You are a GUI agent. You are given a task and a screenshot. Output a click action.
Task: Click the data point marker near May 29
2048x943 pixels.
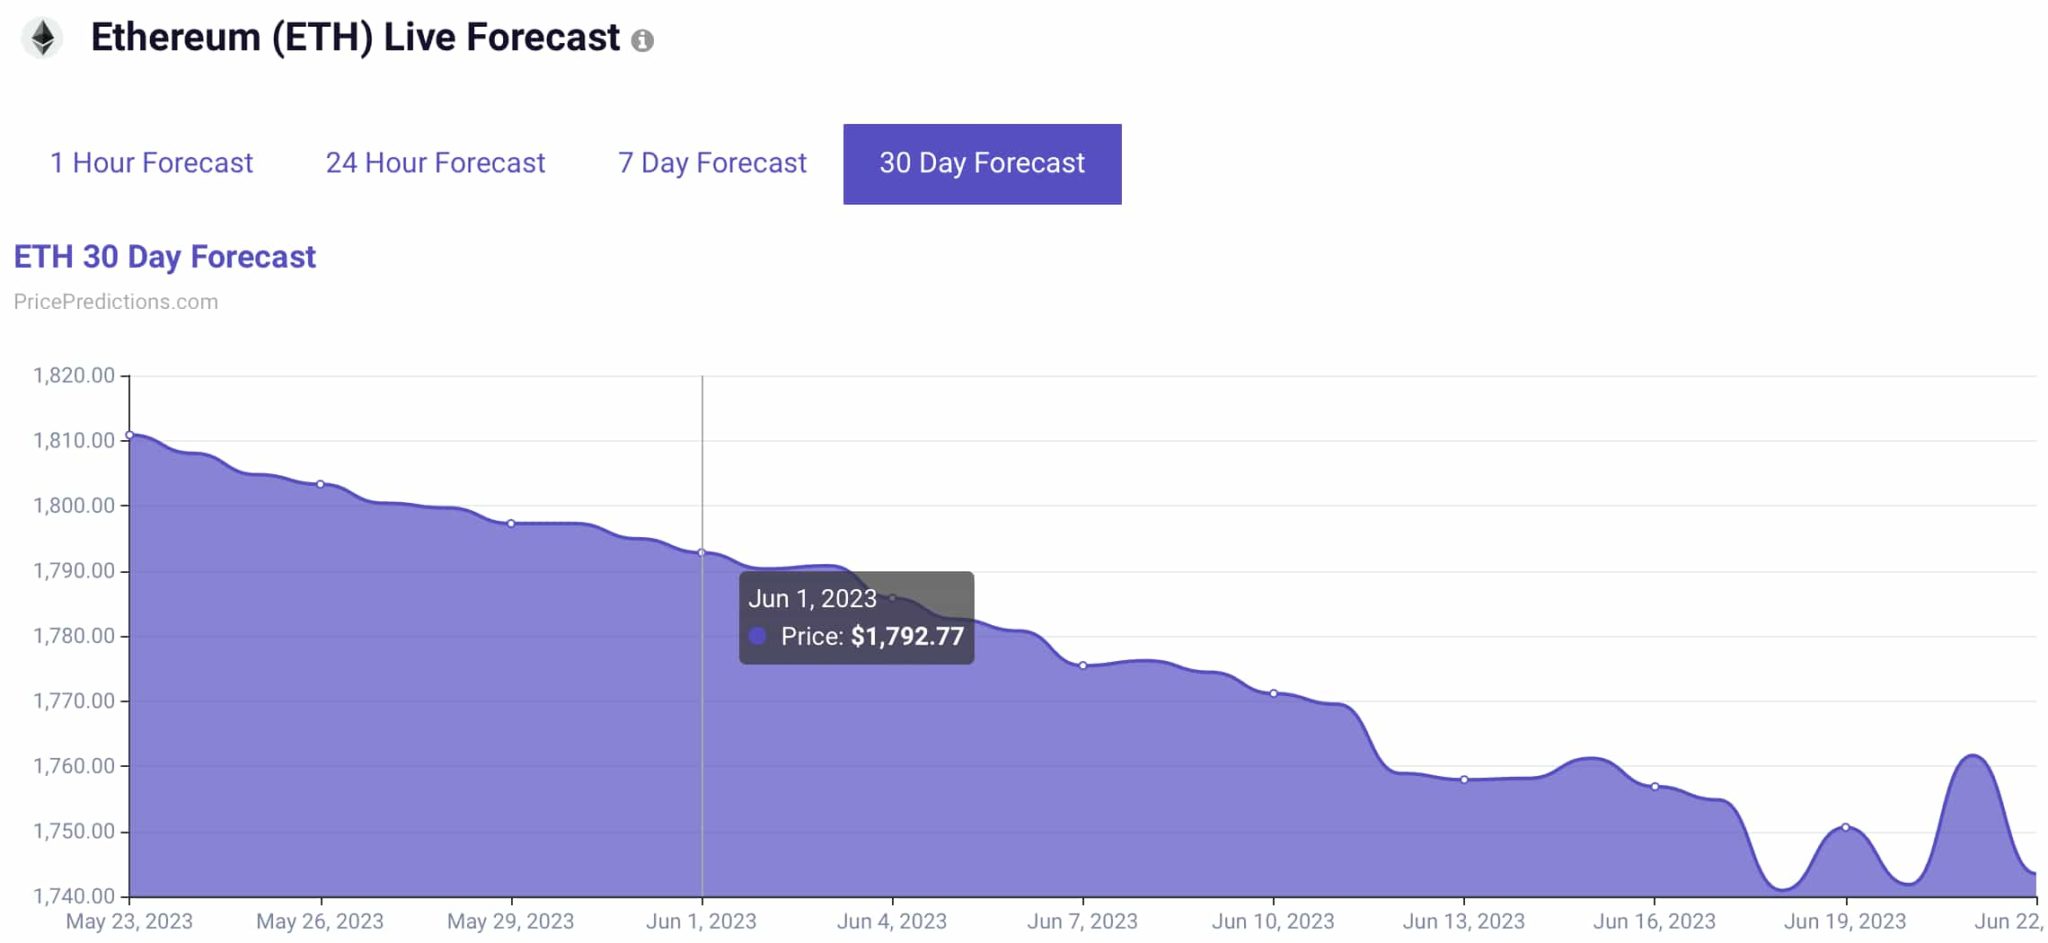point(511,522)
